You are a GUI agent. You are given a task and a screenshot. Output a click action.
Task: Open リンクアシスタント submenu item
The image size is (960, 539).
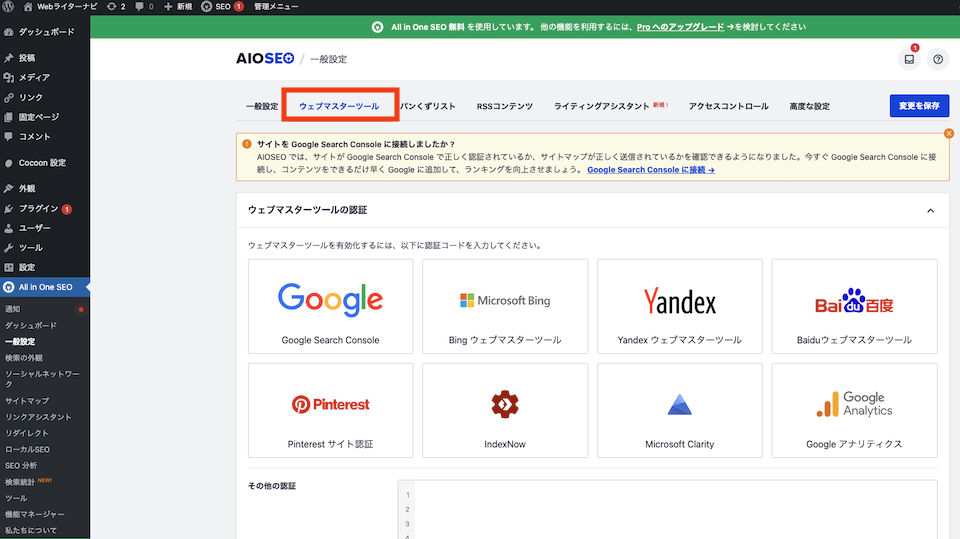coord(38,417)
